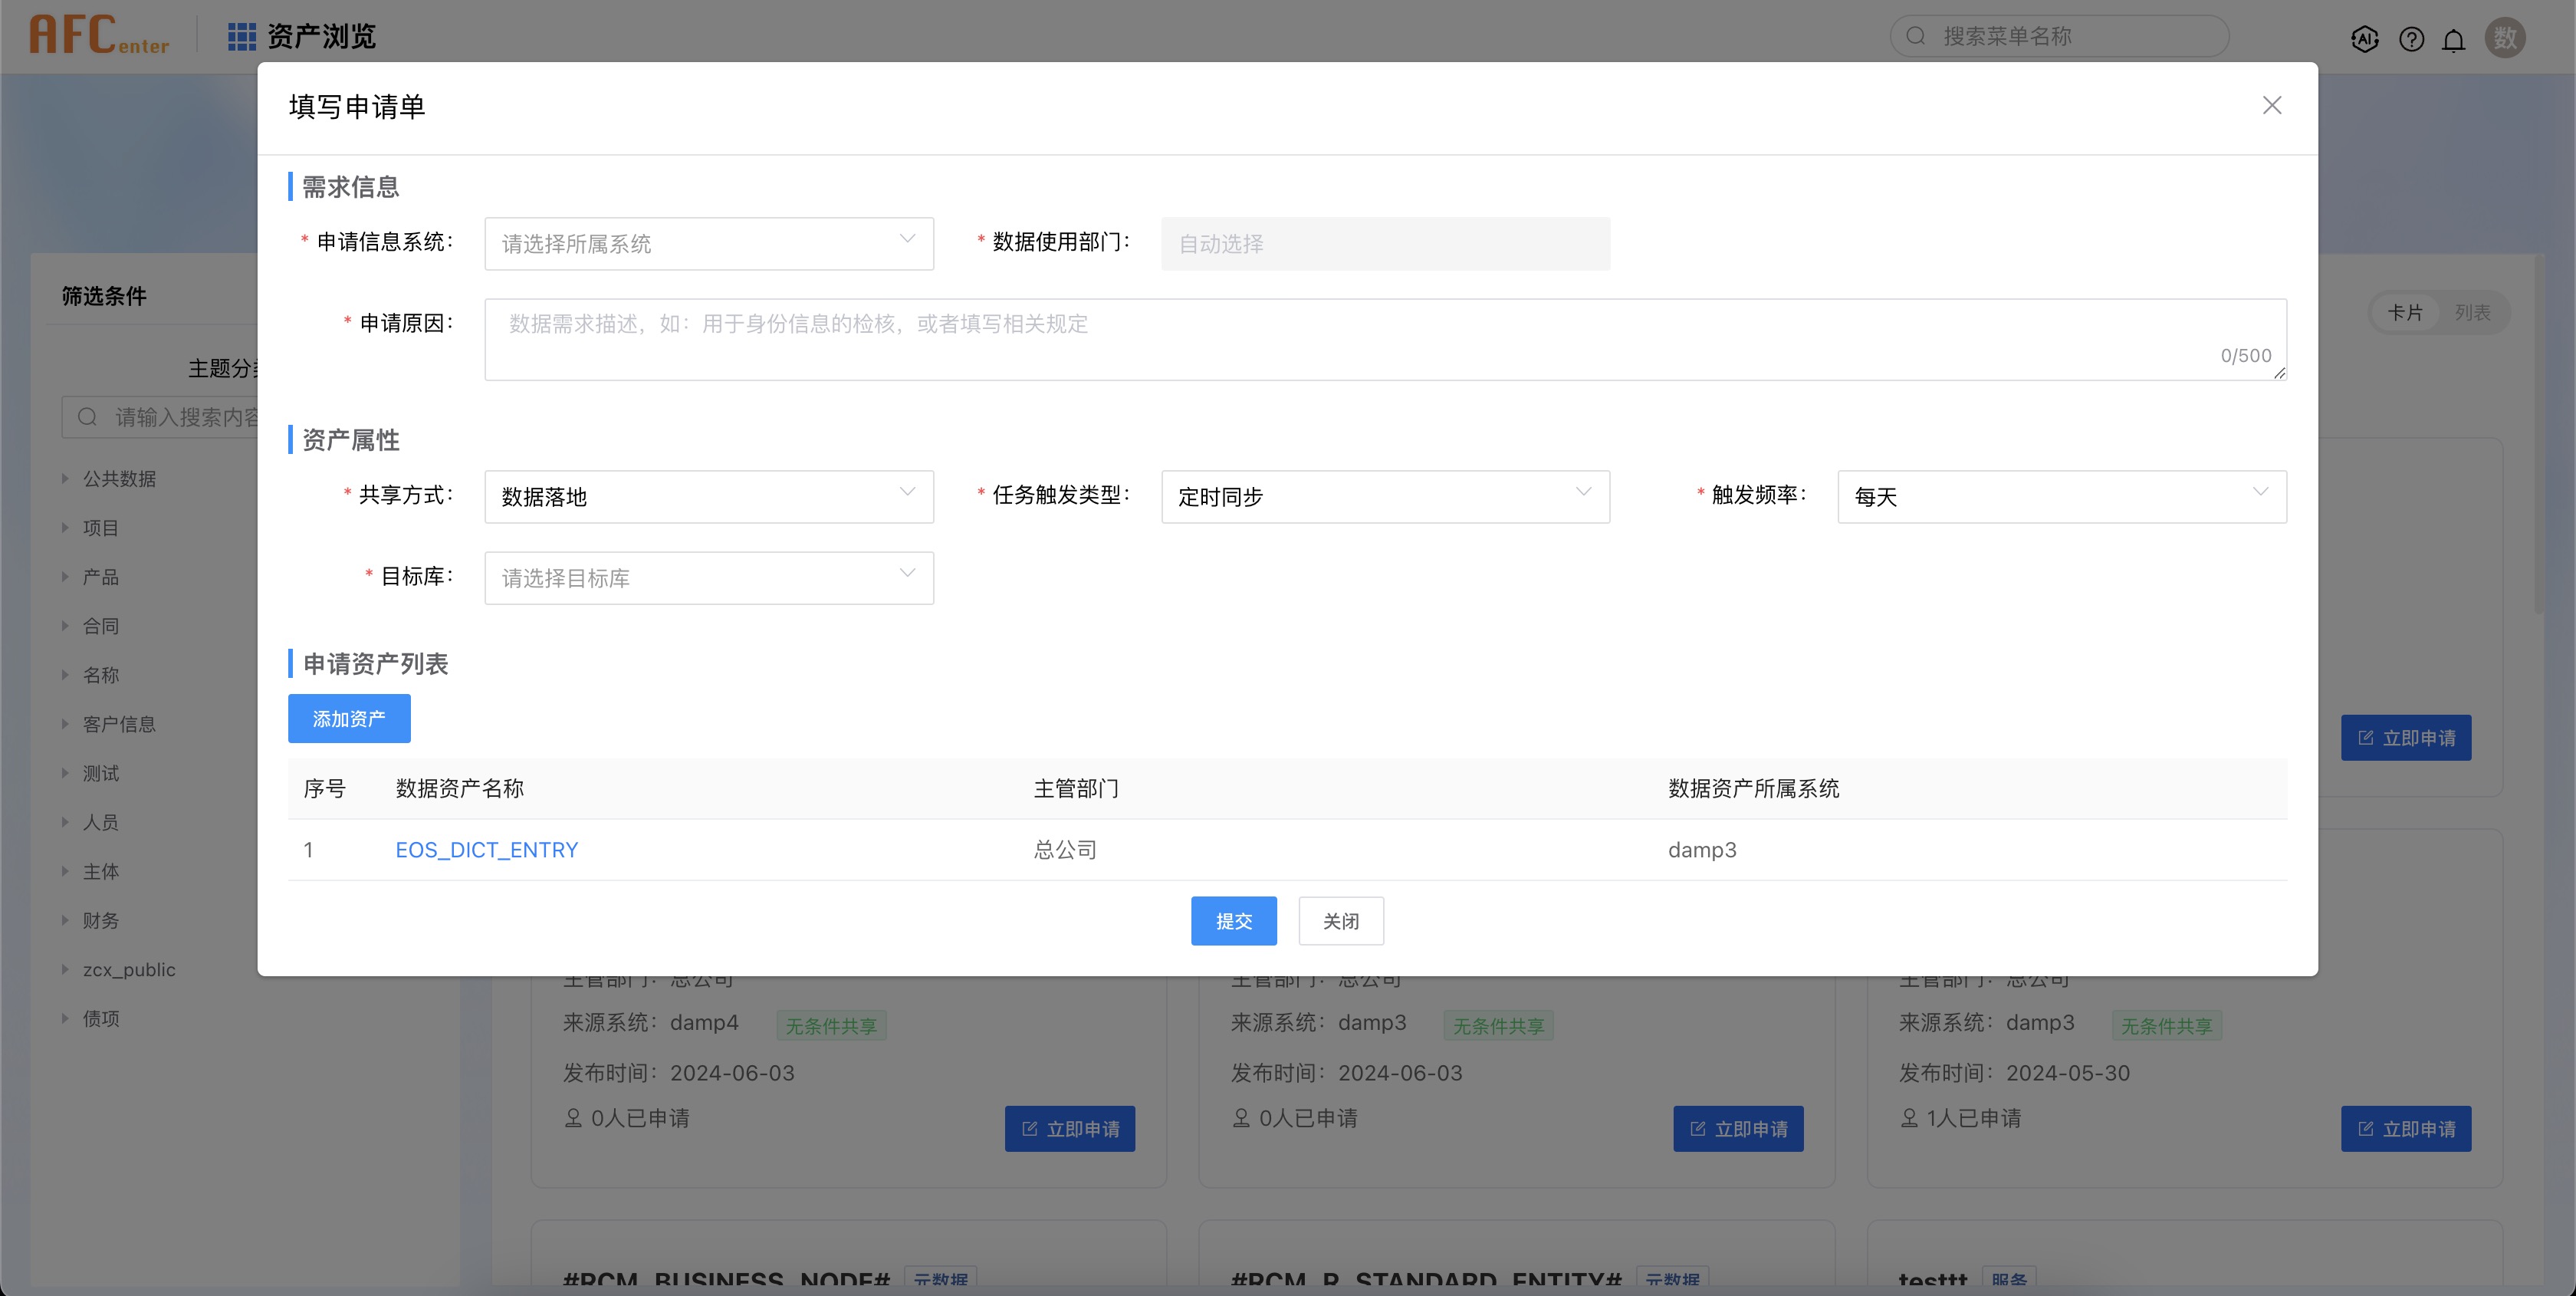Open the app grid icon beside 资产浏览
Viewport: 2576px width, 1296px height.
(x=241, y=37)
